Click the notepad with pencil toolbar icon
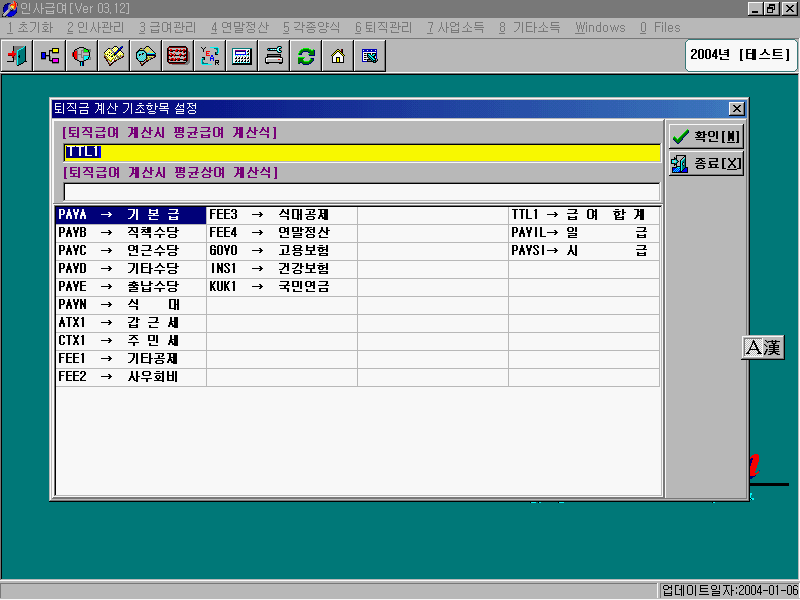Viewport: 800px width, 600px height. [x=113, y=56]
